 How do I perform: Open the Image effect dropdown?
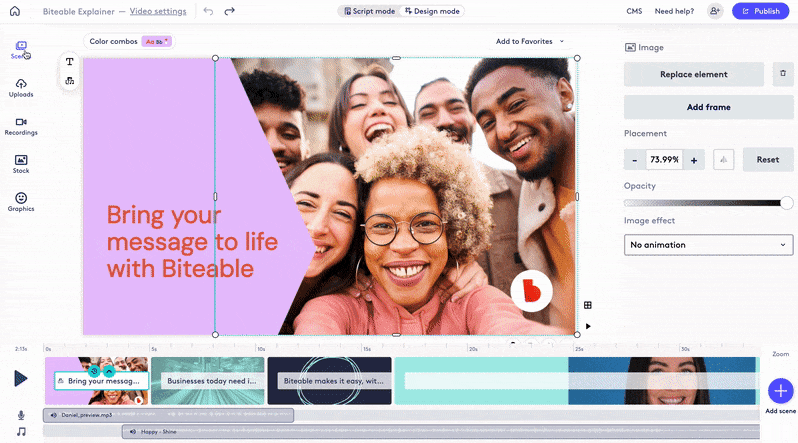[x=708, y=244]
